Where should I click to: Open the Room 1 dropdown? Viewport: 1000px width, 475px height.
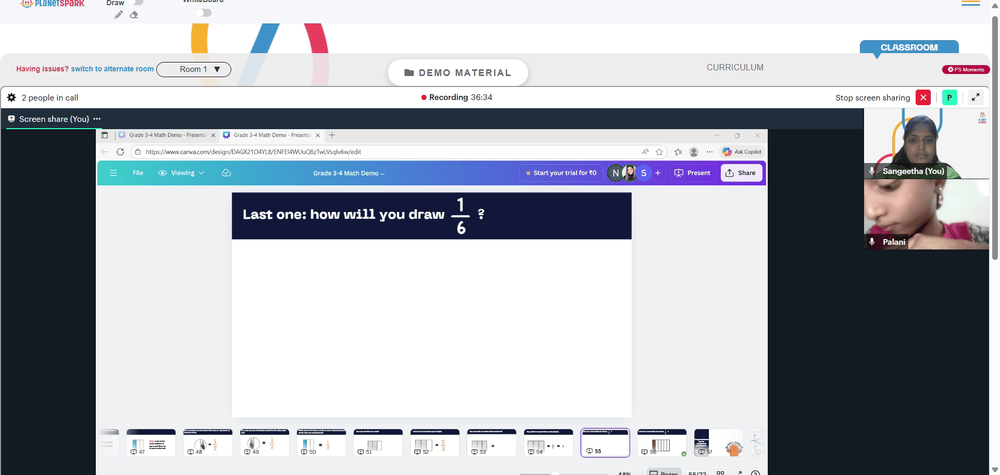[x=194, y=69]
